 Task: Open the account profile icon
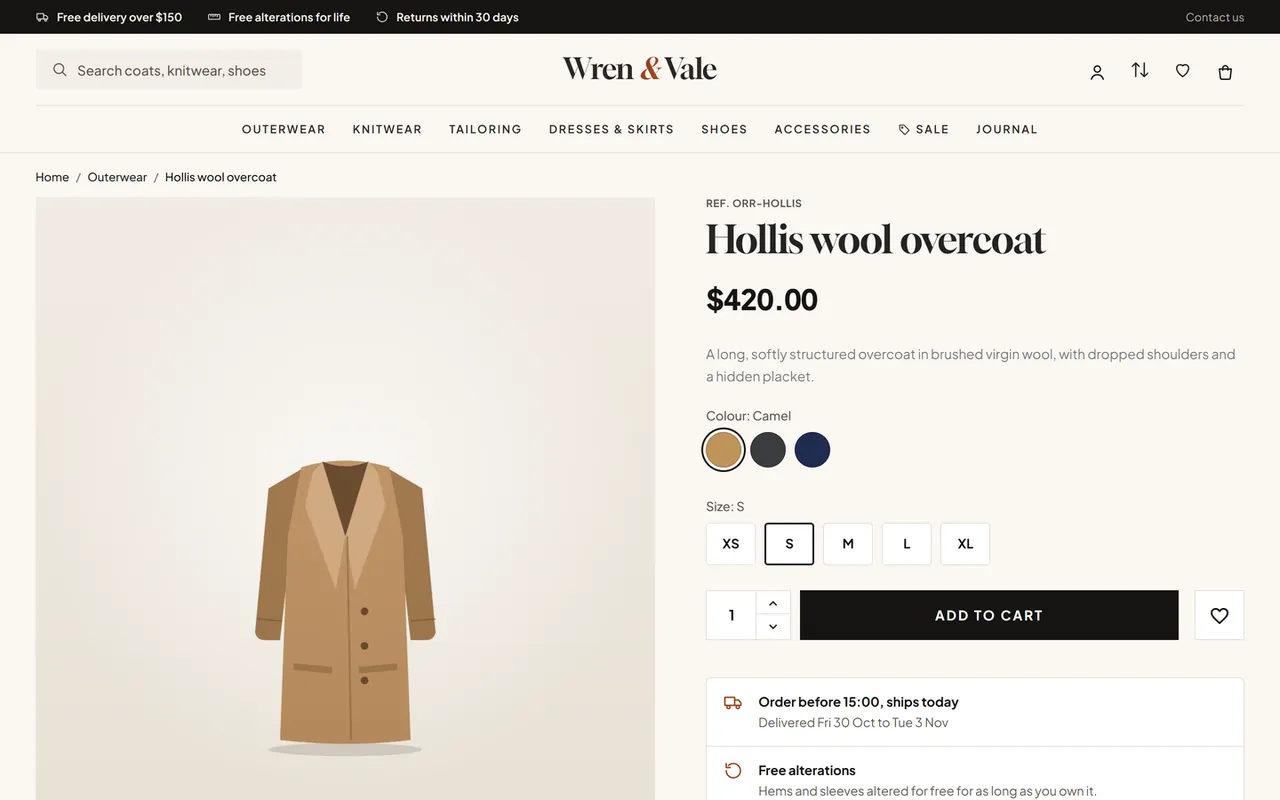tap(1097, 71)
